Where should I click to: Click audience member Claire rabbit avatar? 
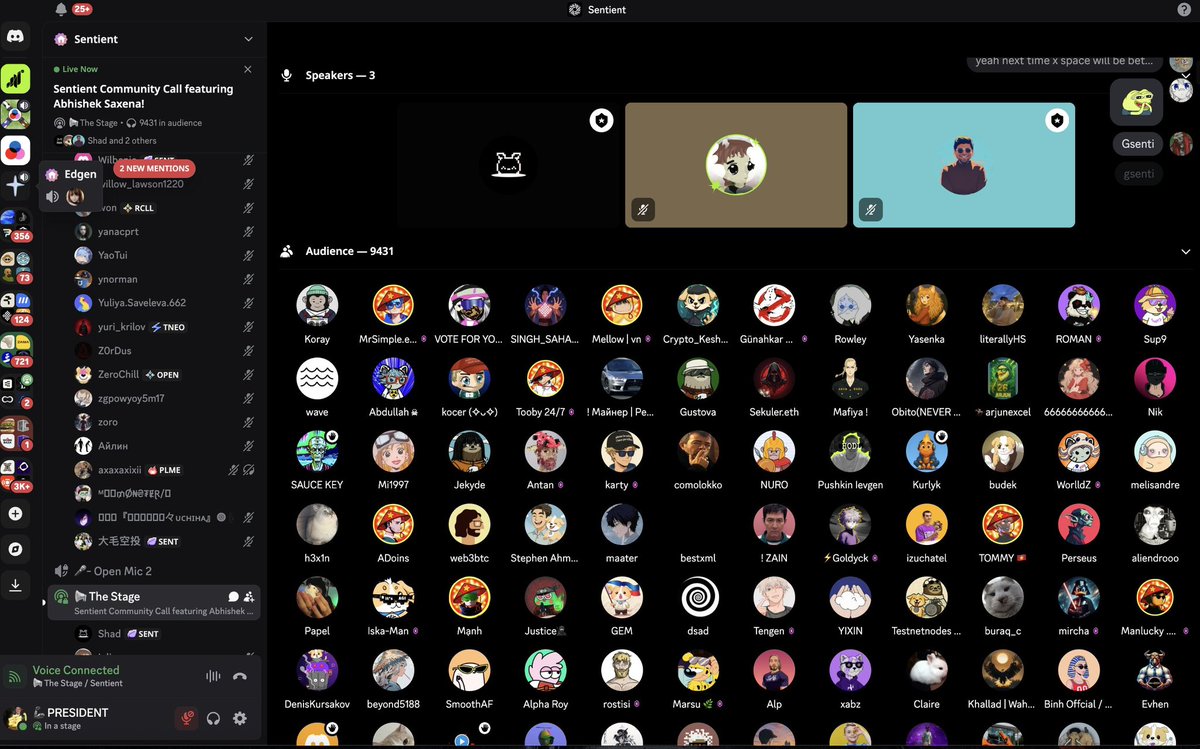coord(927,670)
